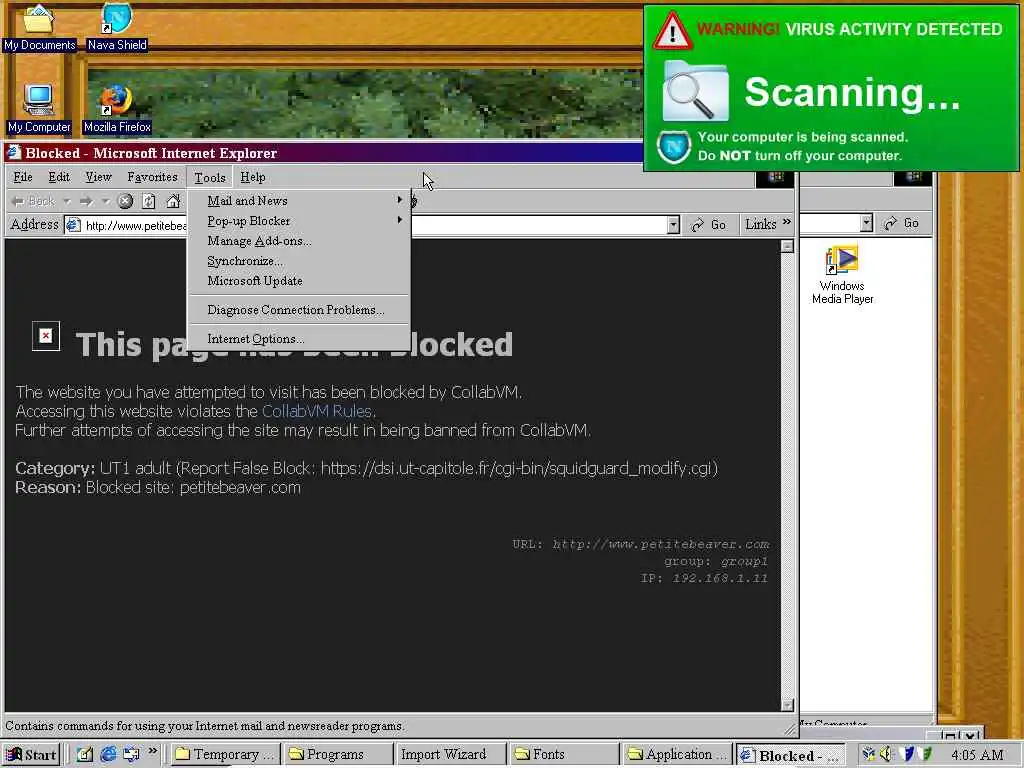This screenshot has width=1024, height=768.
Task: Click the Go button in Internet Explorer
Action: tap(709, 225)
